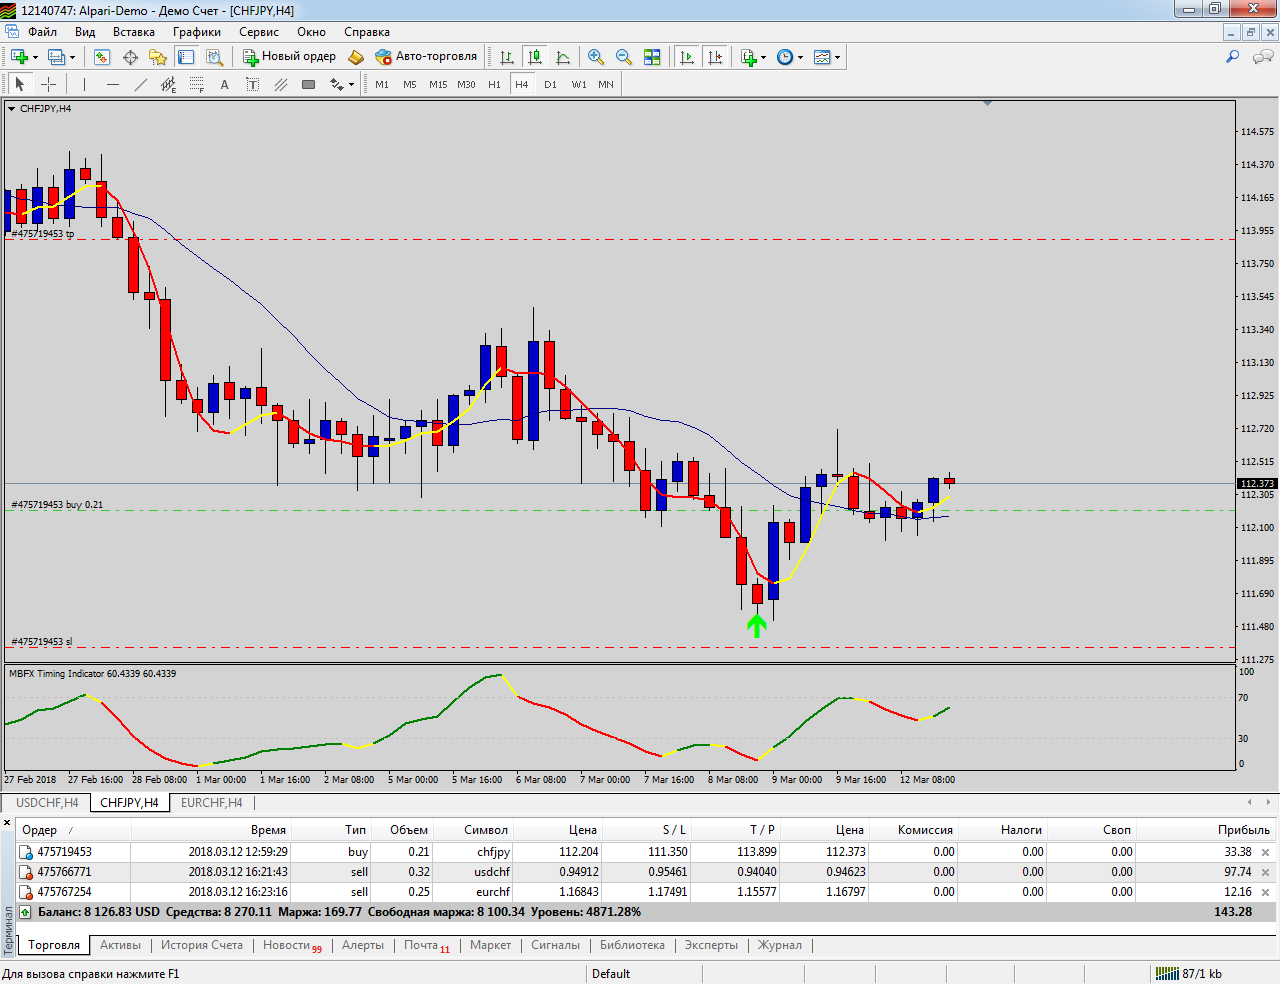The width and height of the screenshot is (1280, 984).
Task: Switch to the USDCHF,H4 chart tab
Action: pos(47,803)
